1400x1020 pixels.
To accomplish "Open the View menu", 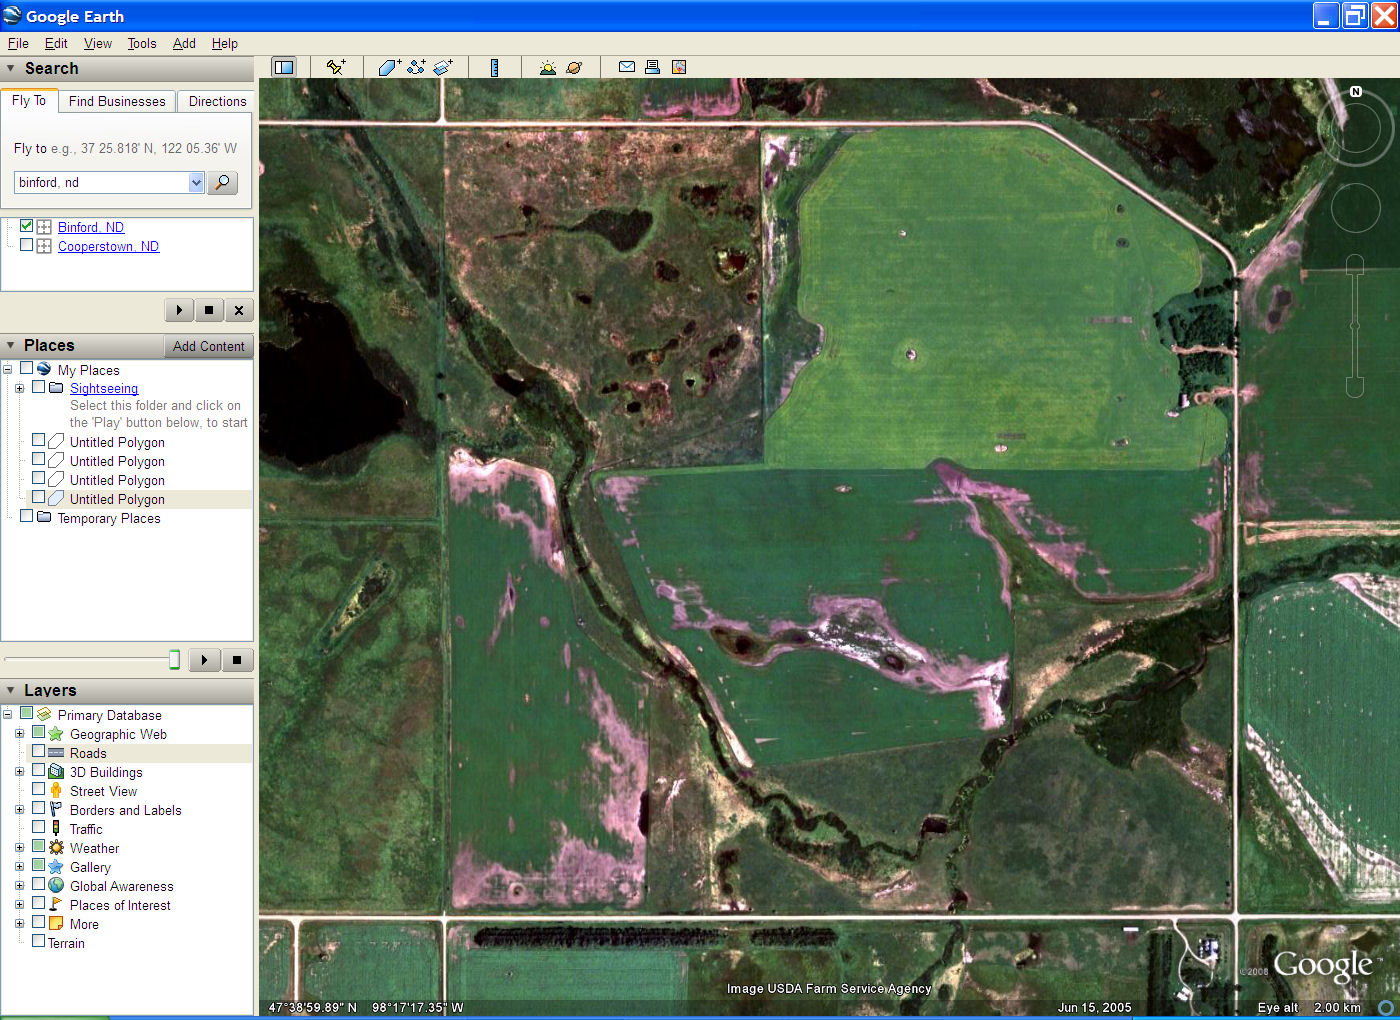I will [x=98, y=43].
